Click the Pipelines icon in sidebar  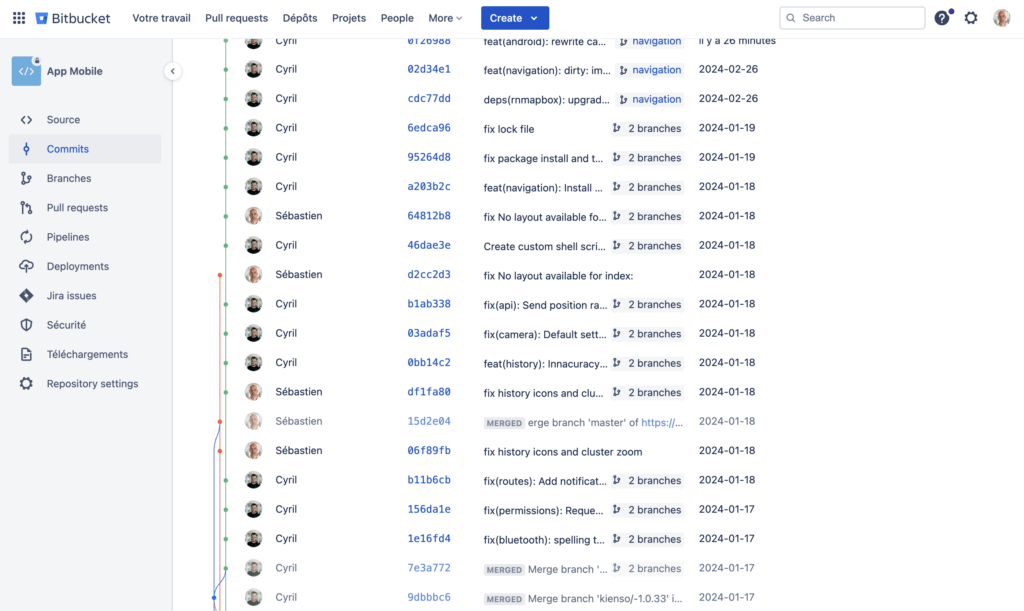click(x=26, y=237)
